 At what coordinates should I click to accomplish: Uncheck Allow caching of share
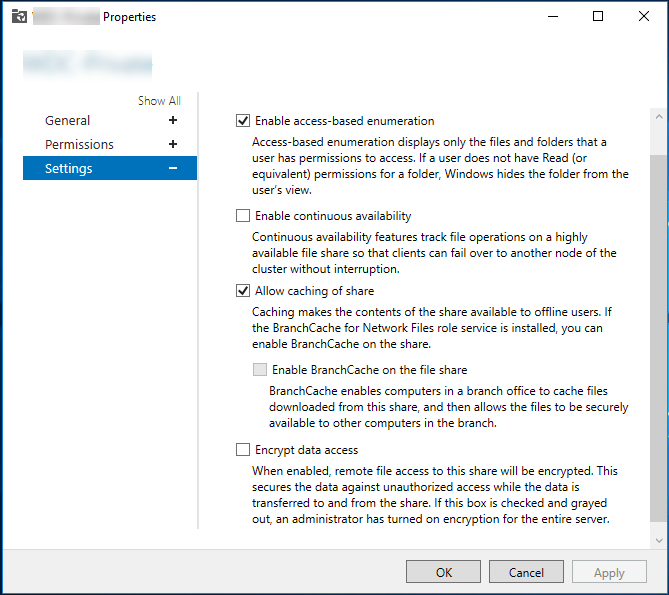(243, 291)
